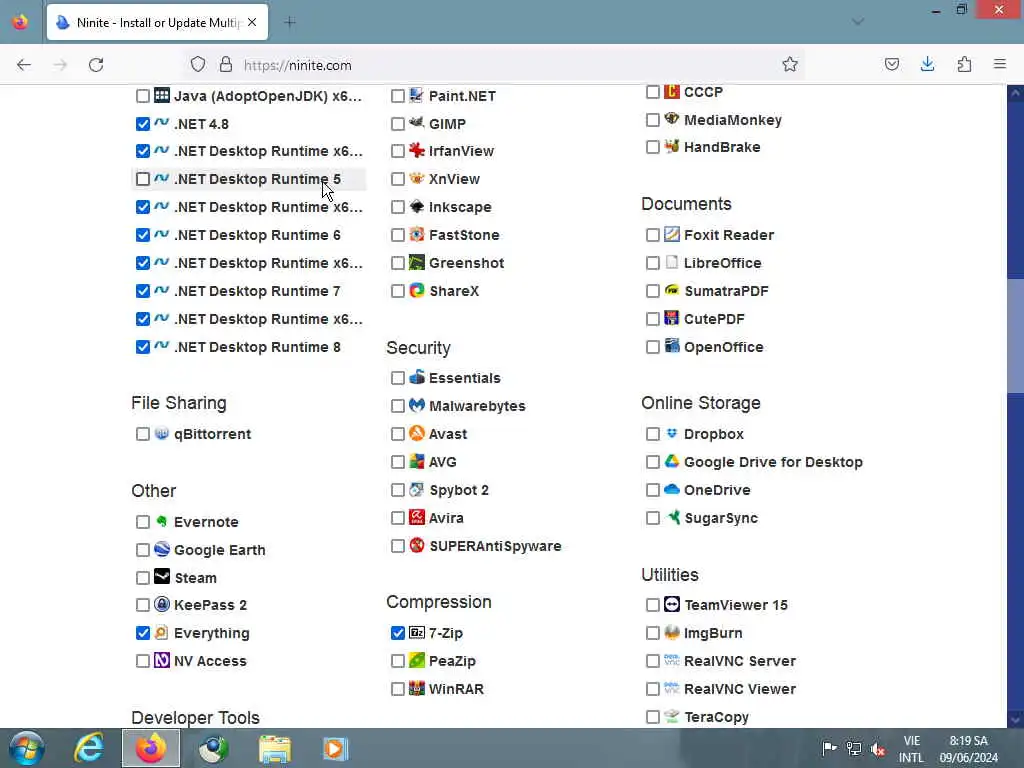This screenshot has width=1024, height=768.
Task: Click the Avira red icon
Action: [417, 517]
